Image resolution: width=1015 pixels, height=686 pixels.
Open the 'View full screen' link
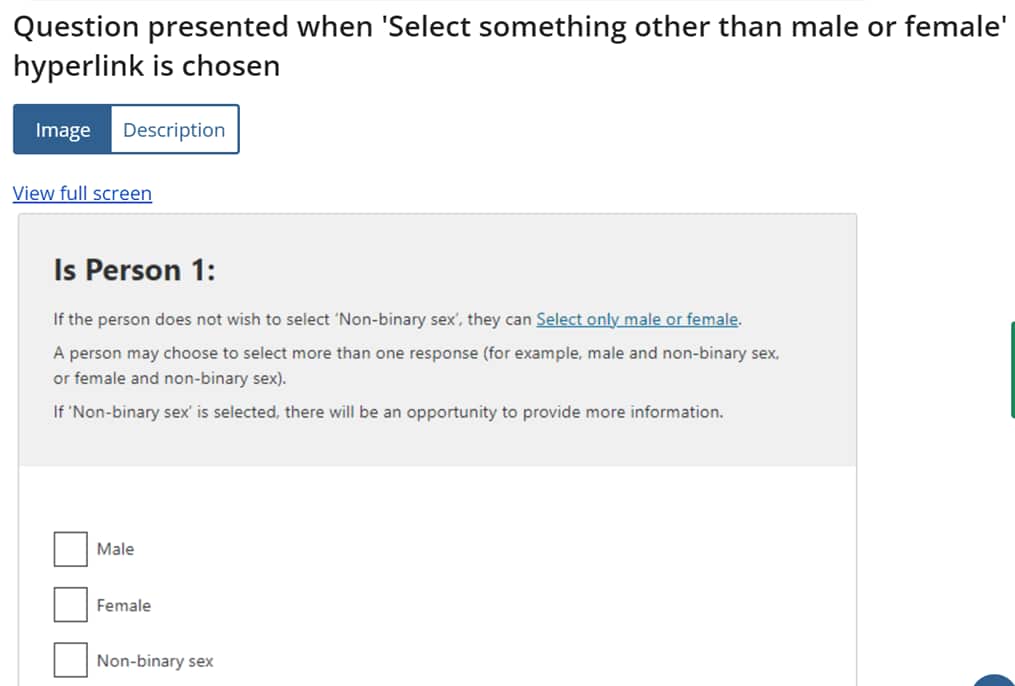click(x=82, y=193)
